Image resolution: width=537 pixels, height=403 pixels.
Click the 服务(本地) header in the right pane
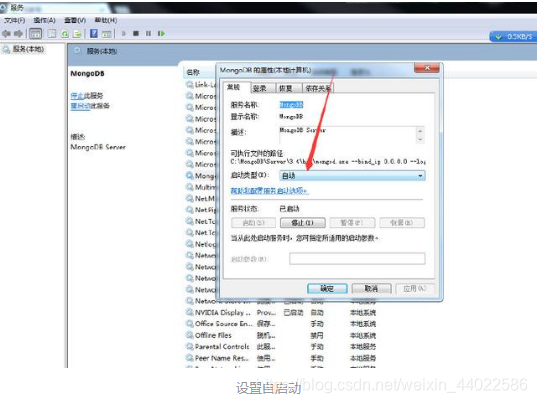click(x=101, y=51)
